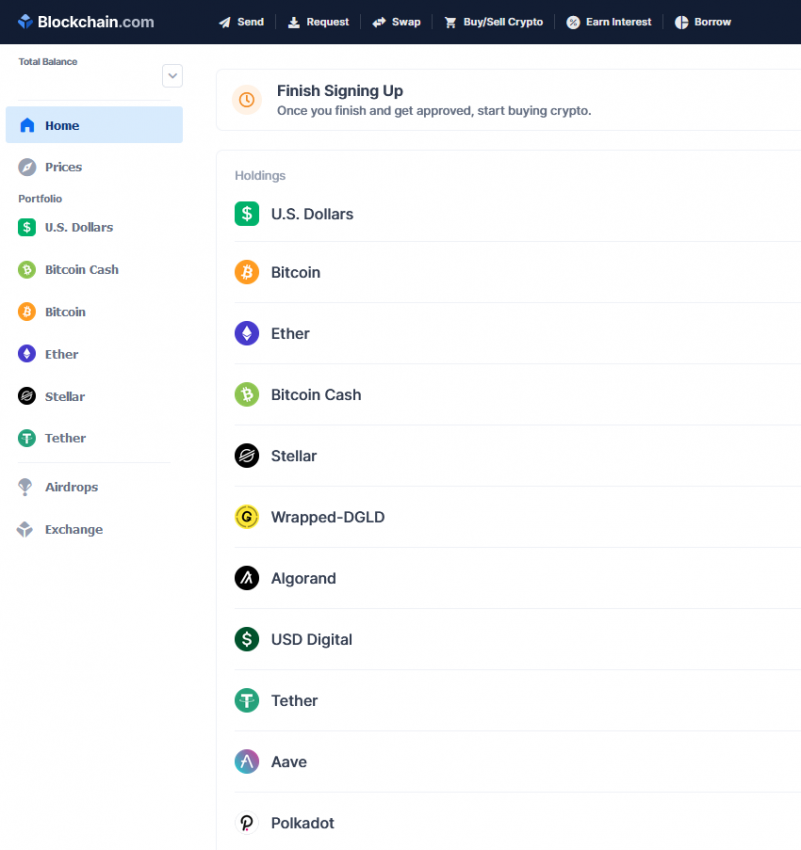
Task: Open the Exchange sidebar link
Action: tap(73, 529)
